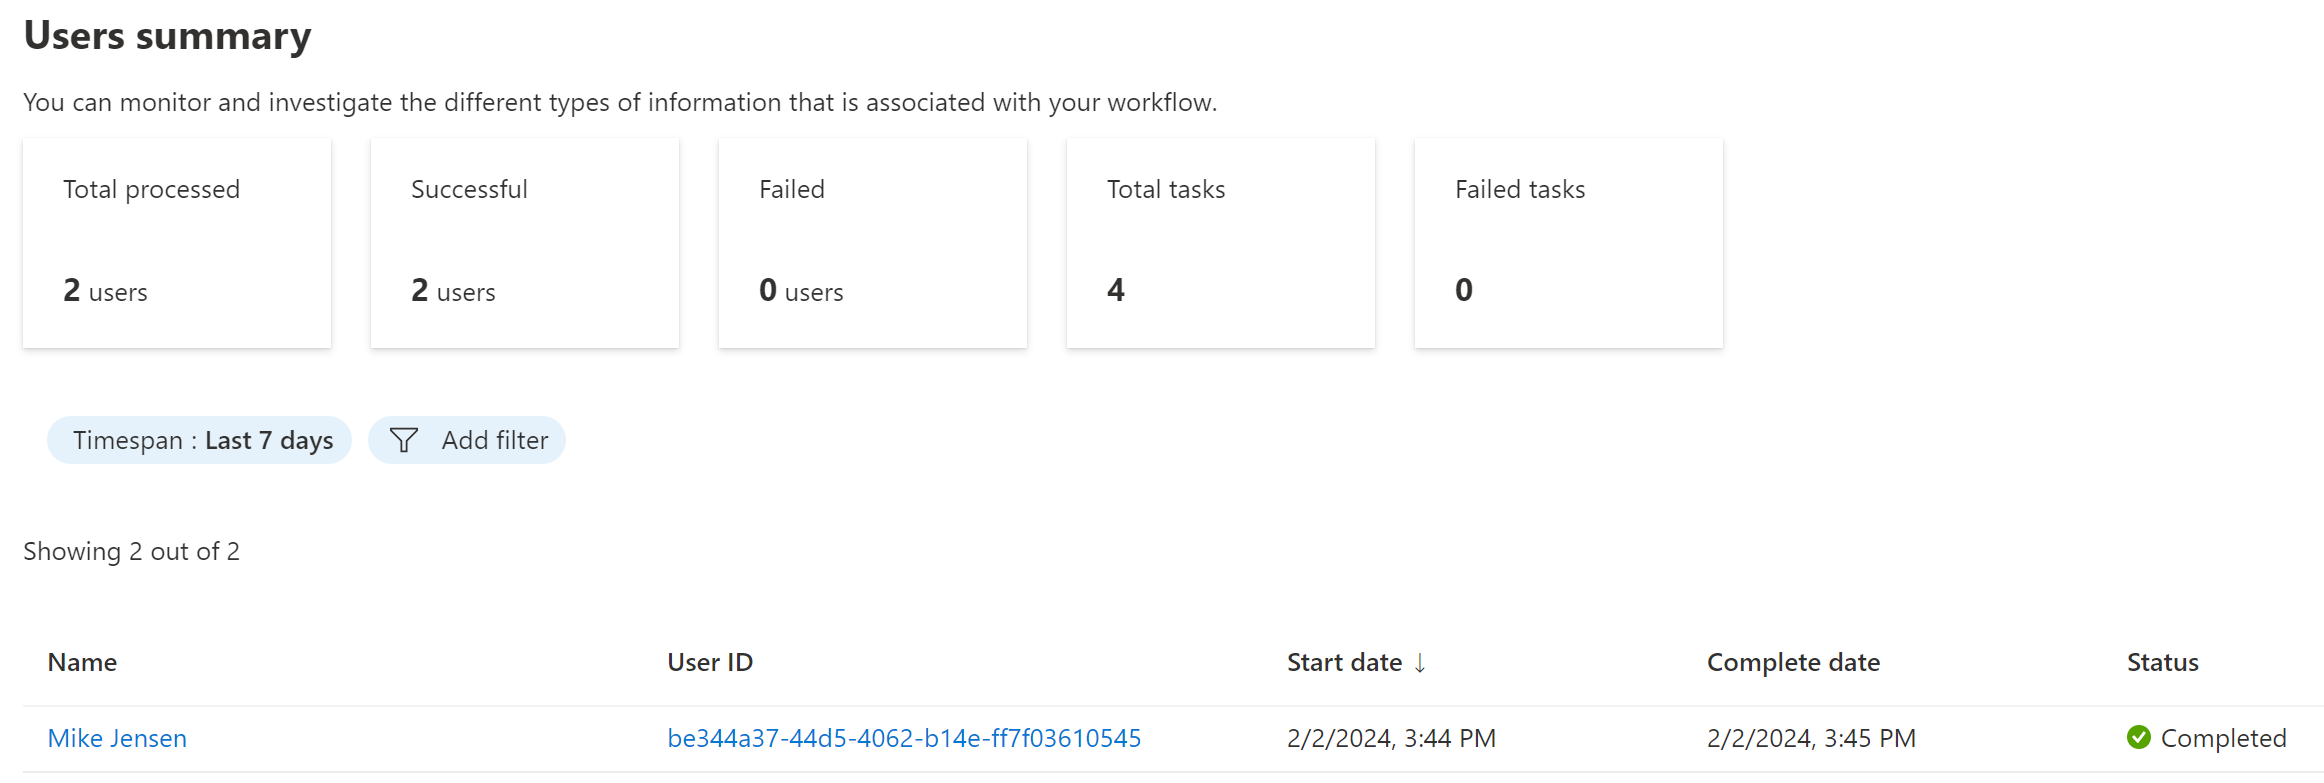Click the 2/2/2024, 3:45 PM complete date cell

[1811, 738]
